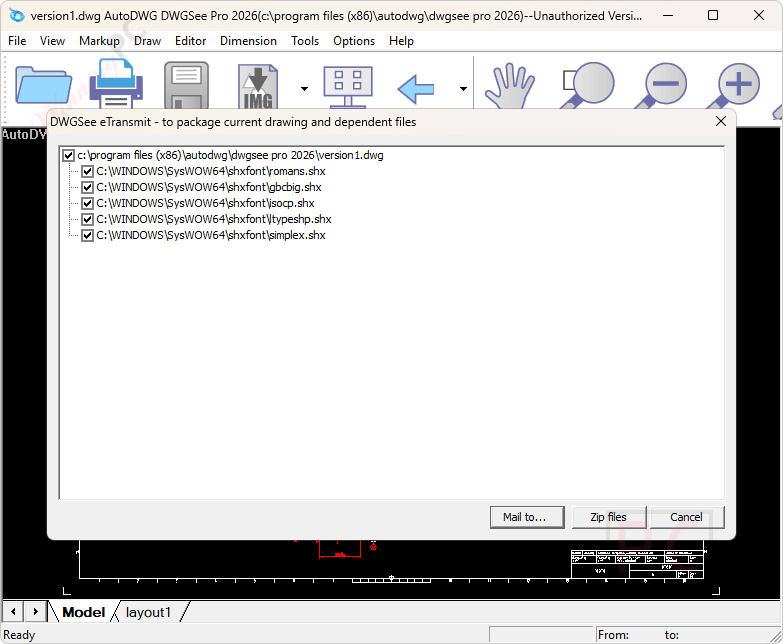Activate the Zoom window magnifier tool
783x644 pixels.
point(587,85)
